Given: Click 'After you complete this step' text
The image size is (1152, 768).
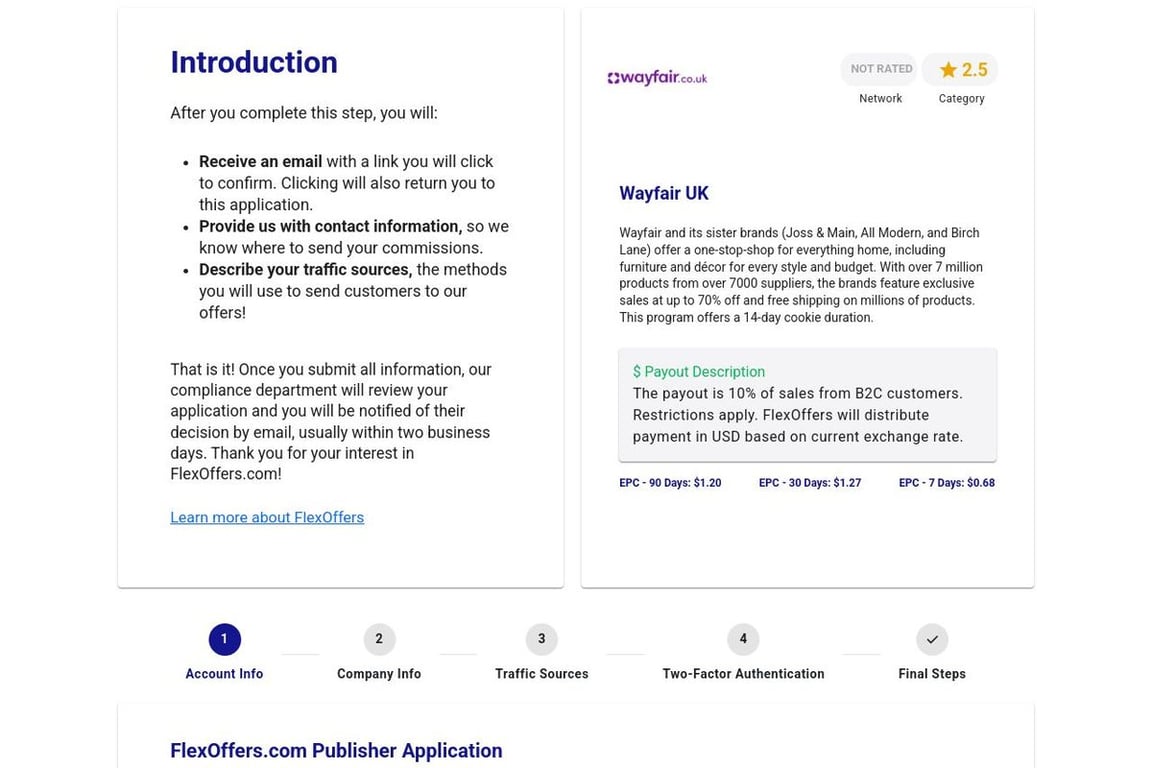Looking at the screenshot, I should (x=304, y=113).
